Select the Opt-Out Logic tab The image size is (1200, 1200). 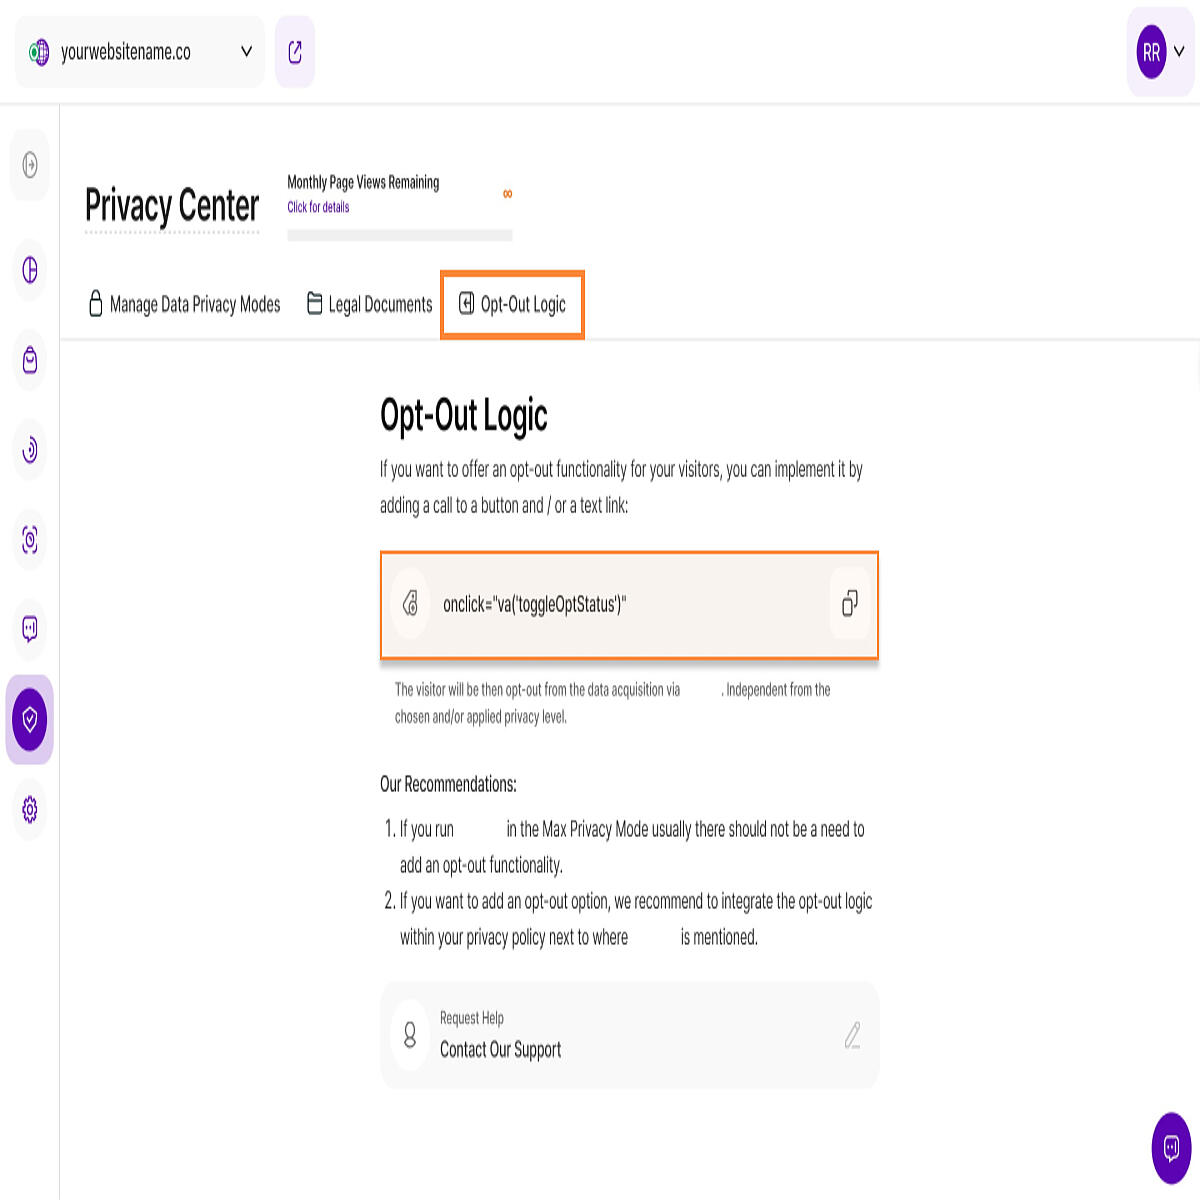512,304
